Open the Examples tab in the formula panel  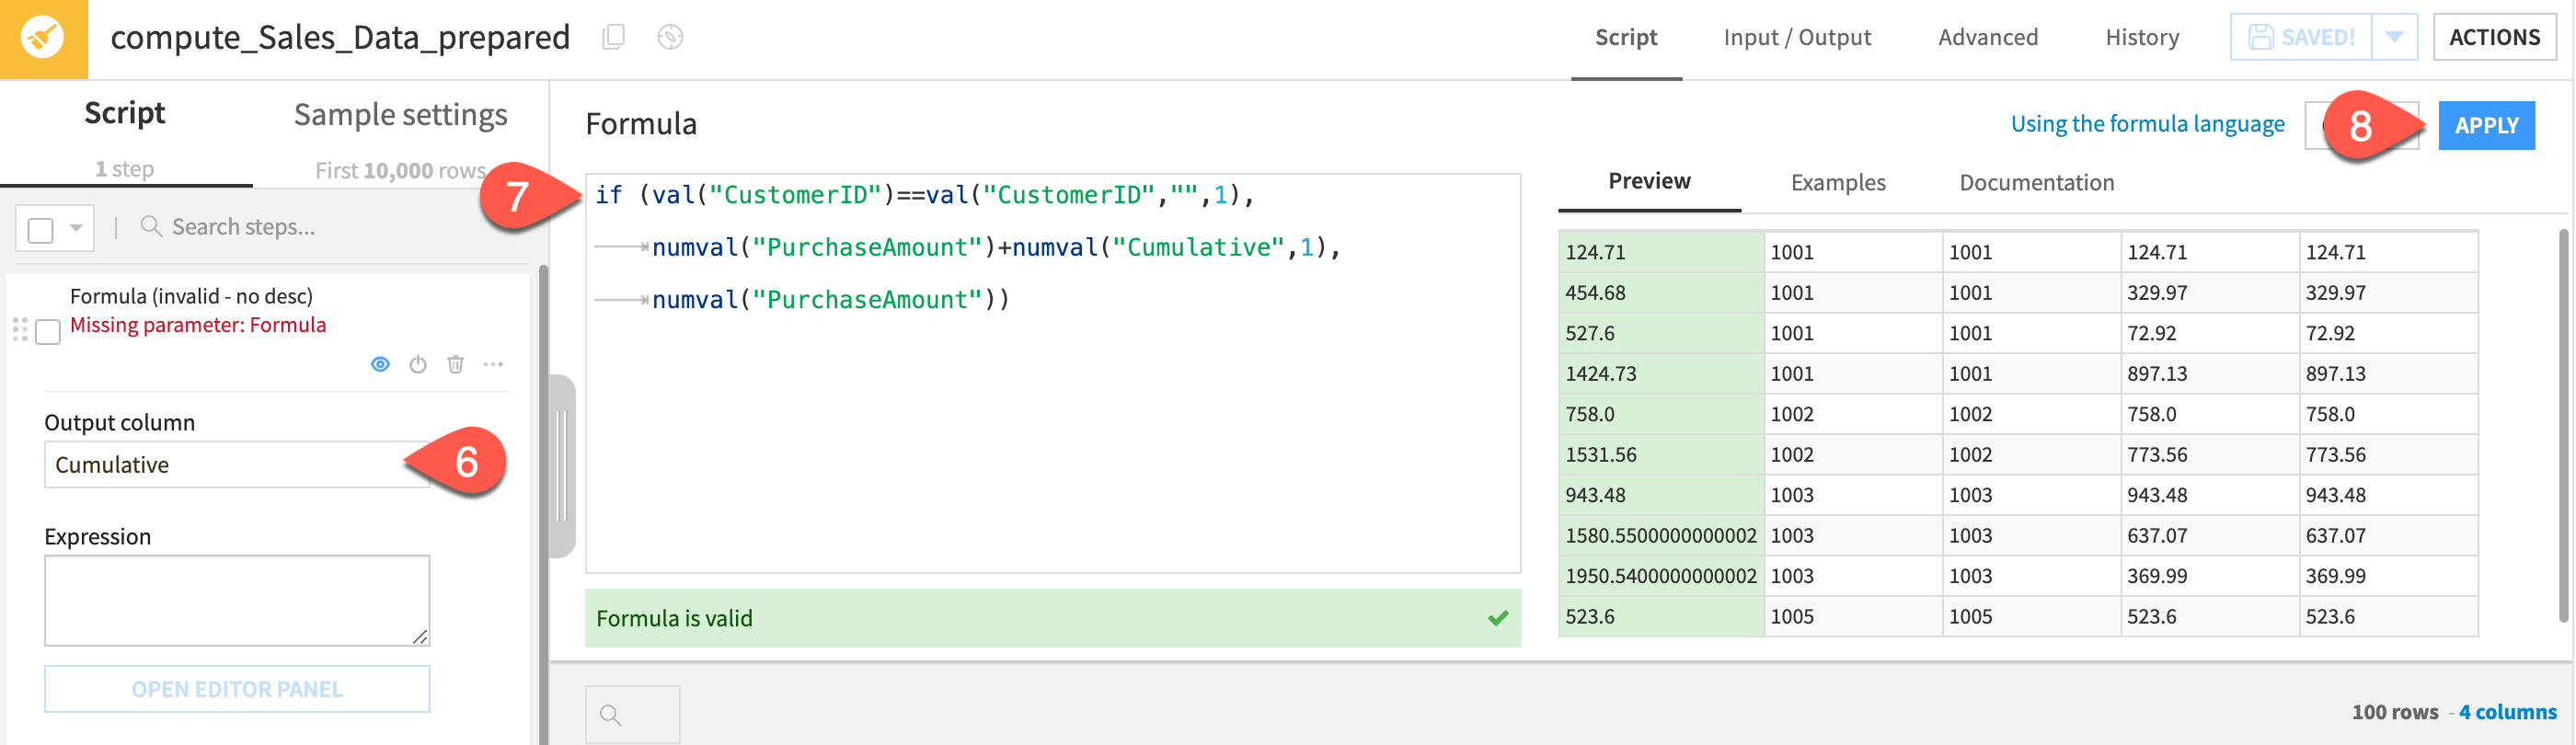click(1837, 183)
